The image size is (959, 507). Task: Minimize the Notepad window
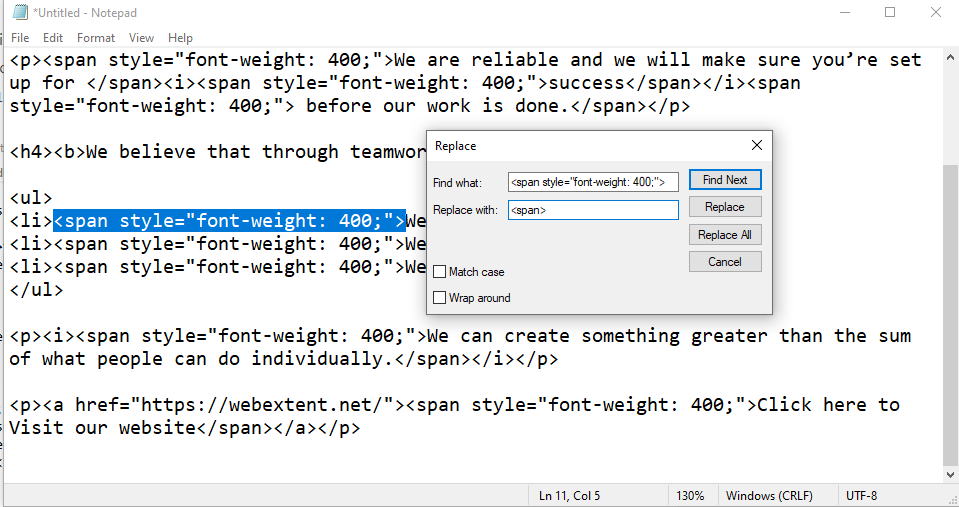click(x=846, y=12)
